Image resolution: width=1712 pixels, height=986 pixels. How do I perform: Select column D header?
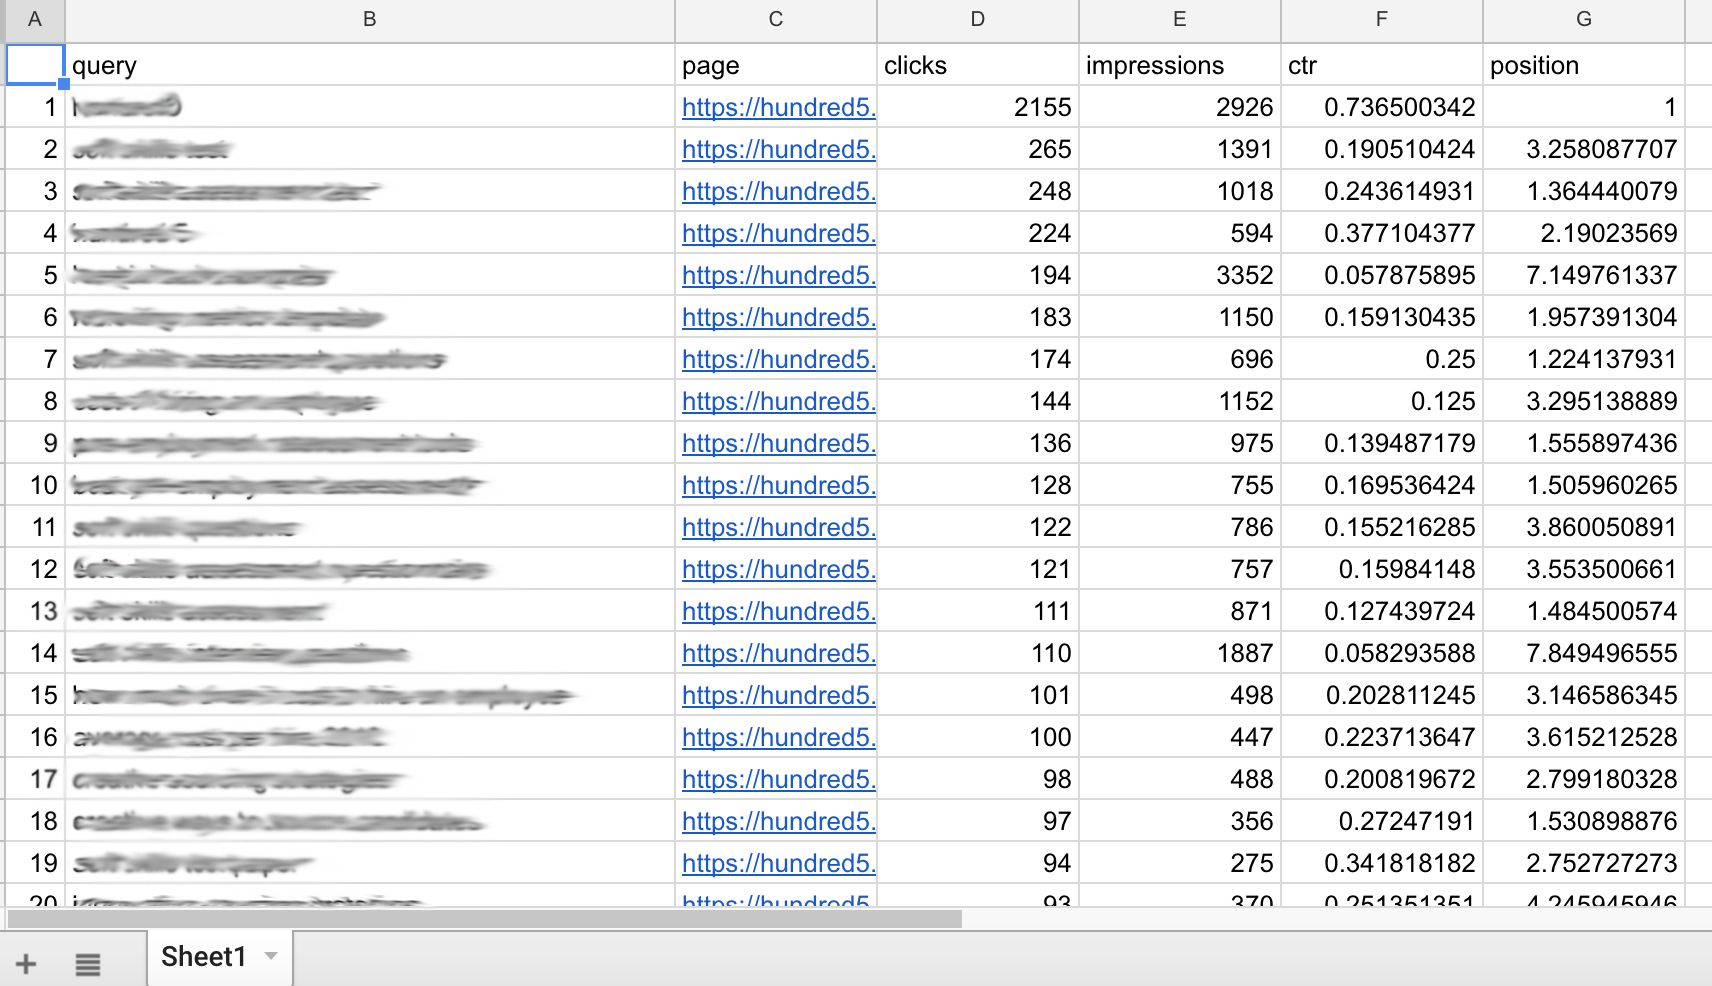(x=978, y=19)
